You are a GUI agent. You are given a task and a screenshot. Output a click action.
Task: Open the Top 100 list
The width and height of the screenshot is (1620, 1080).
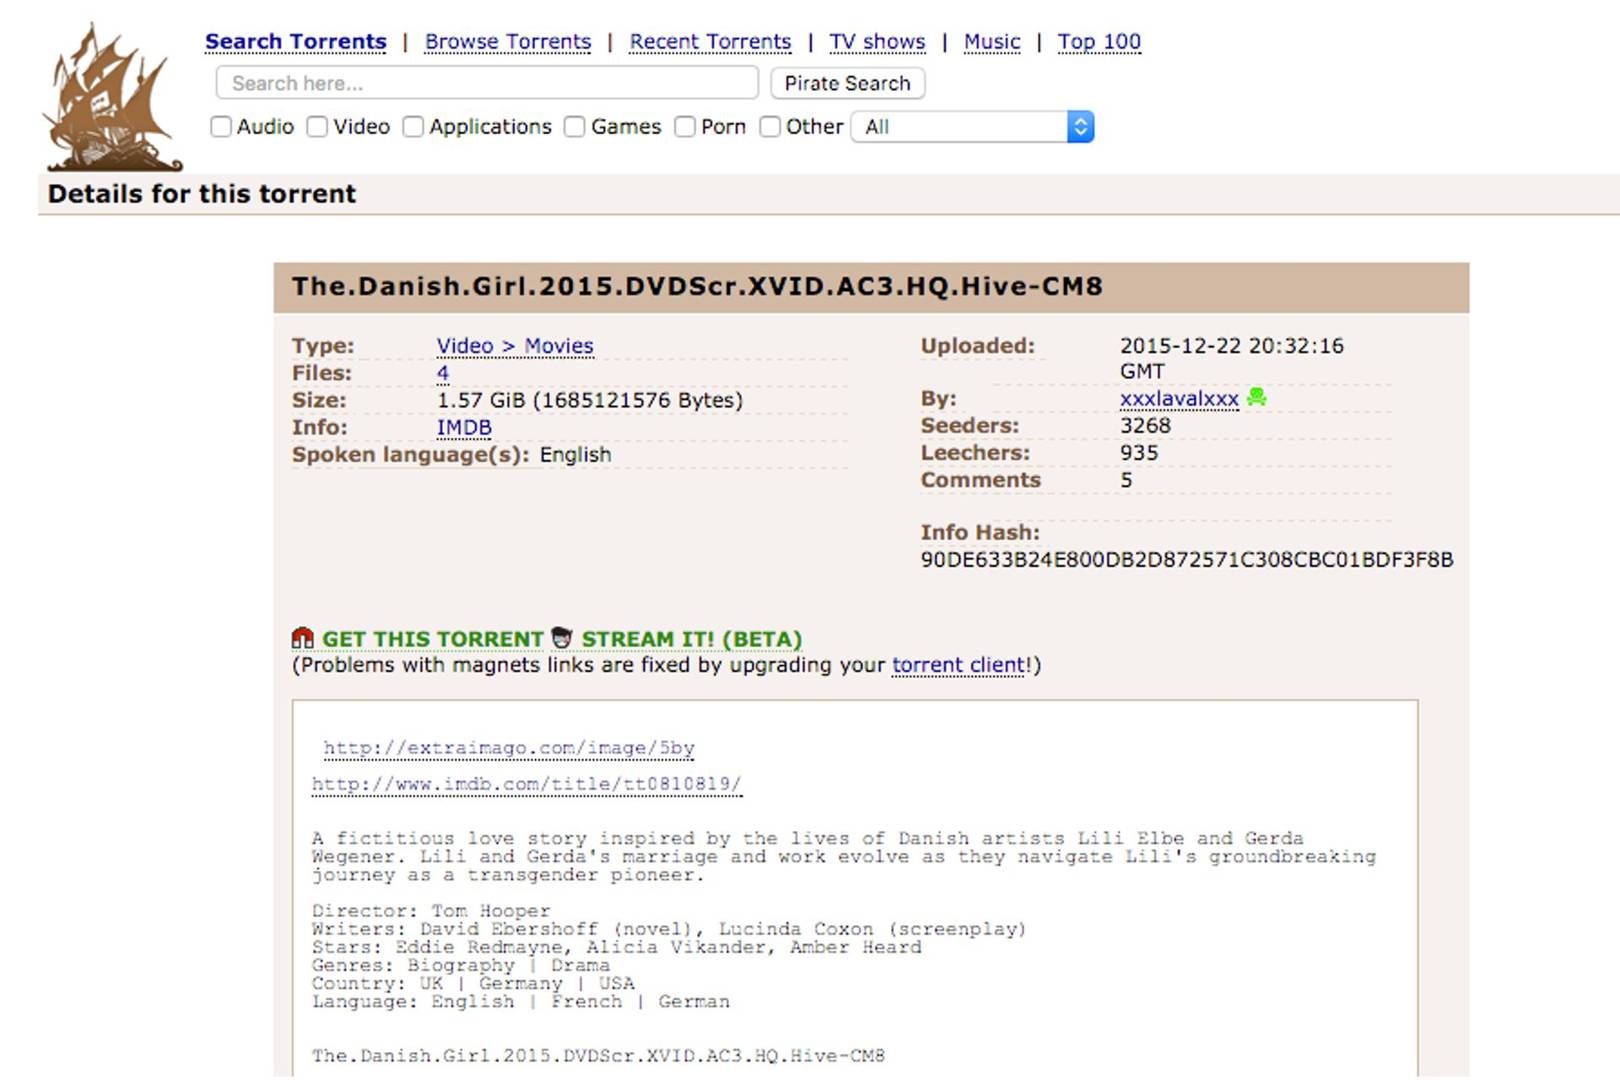(x=1099, y=42)
